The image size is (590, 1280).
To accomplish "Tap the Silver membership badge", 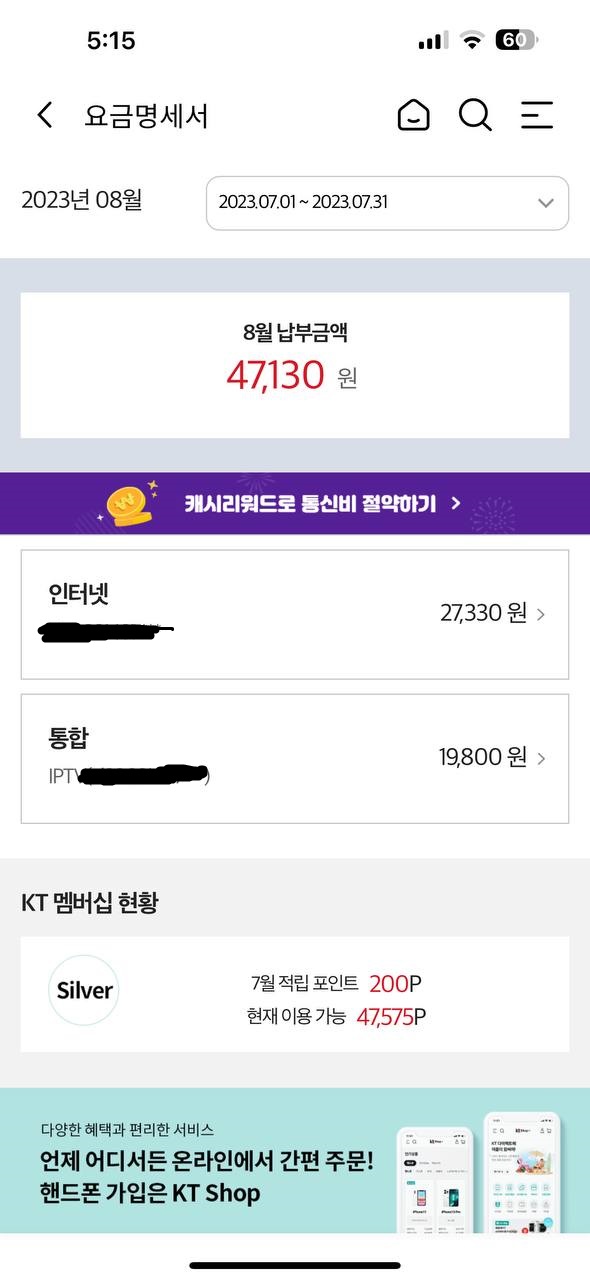I will coord(84,991).
